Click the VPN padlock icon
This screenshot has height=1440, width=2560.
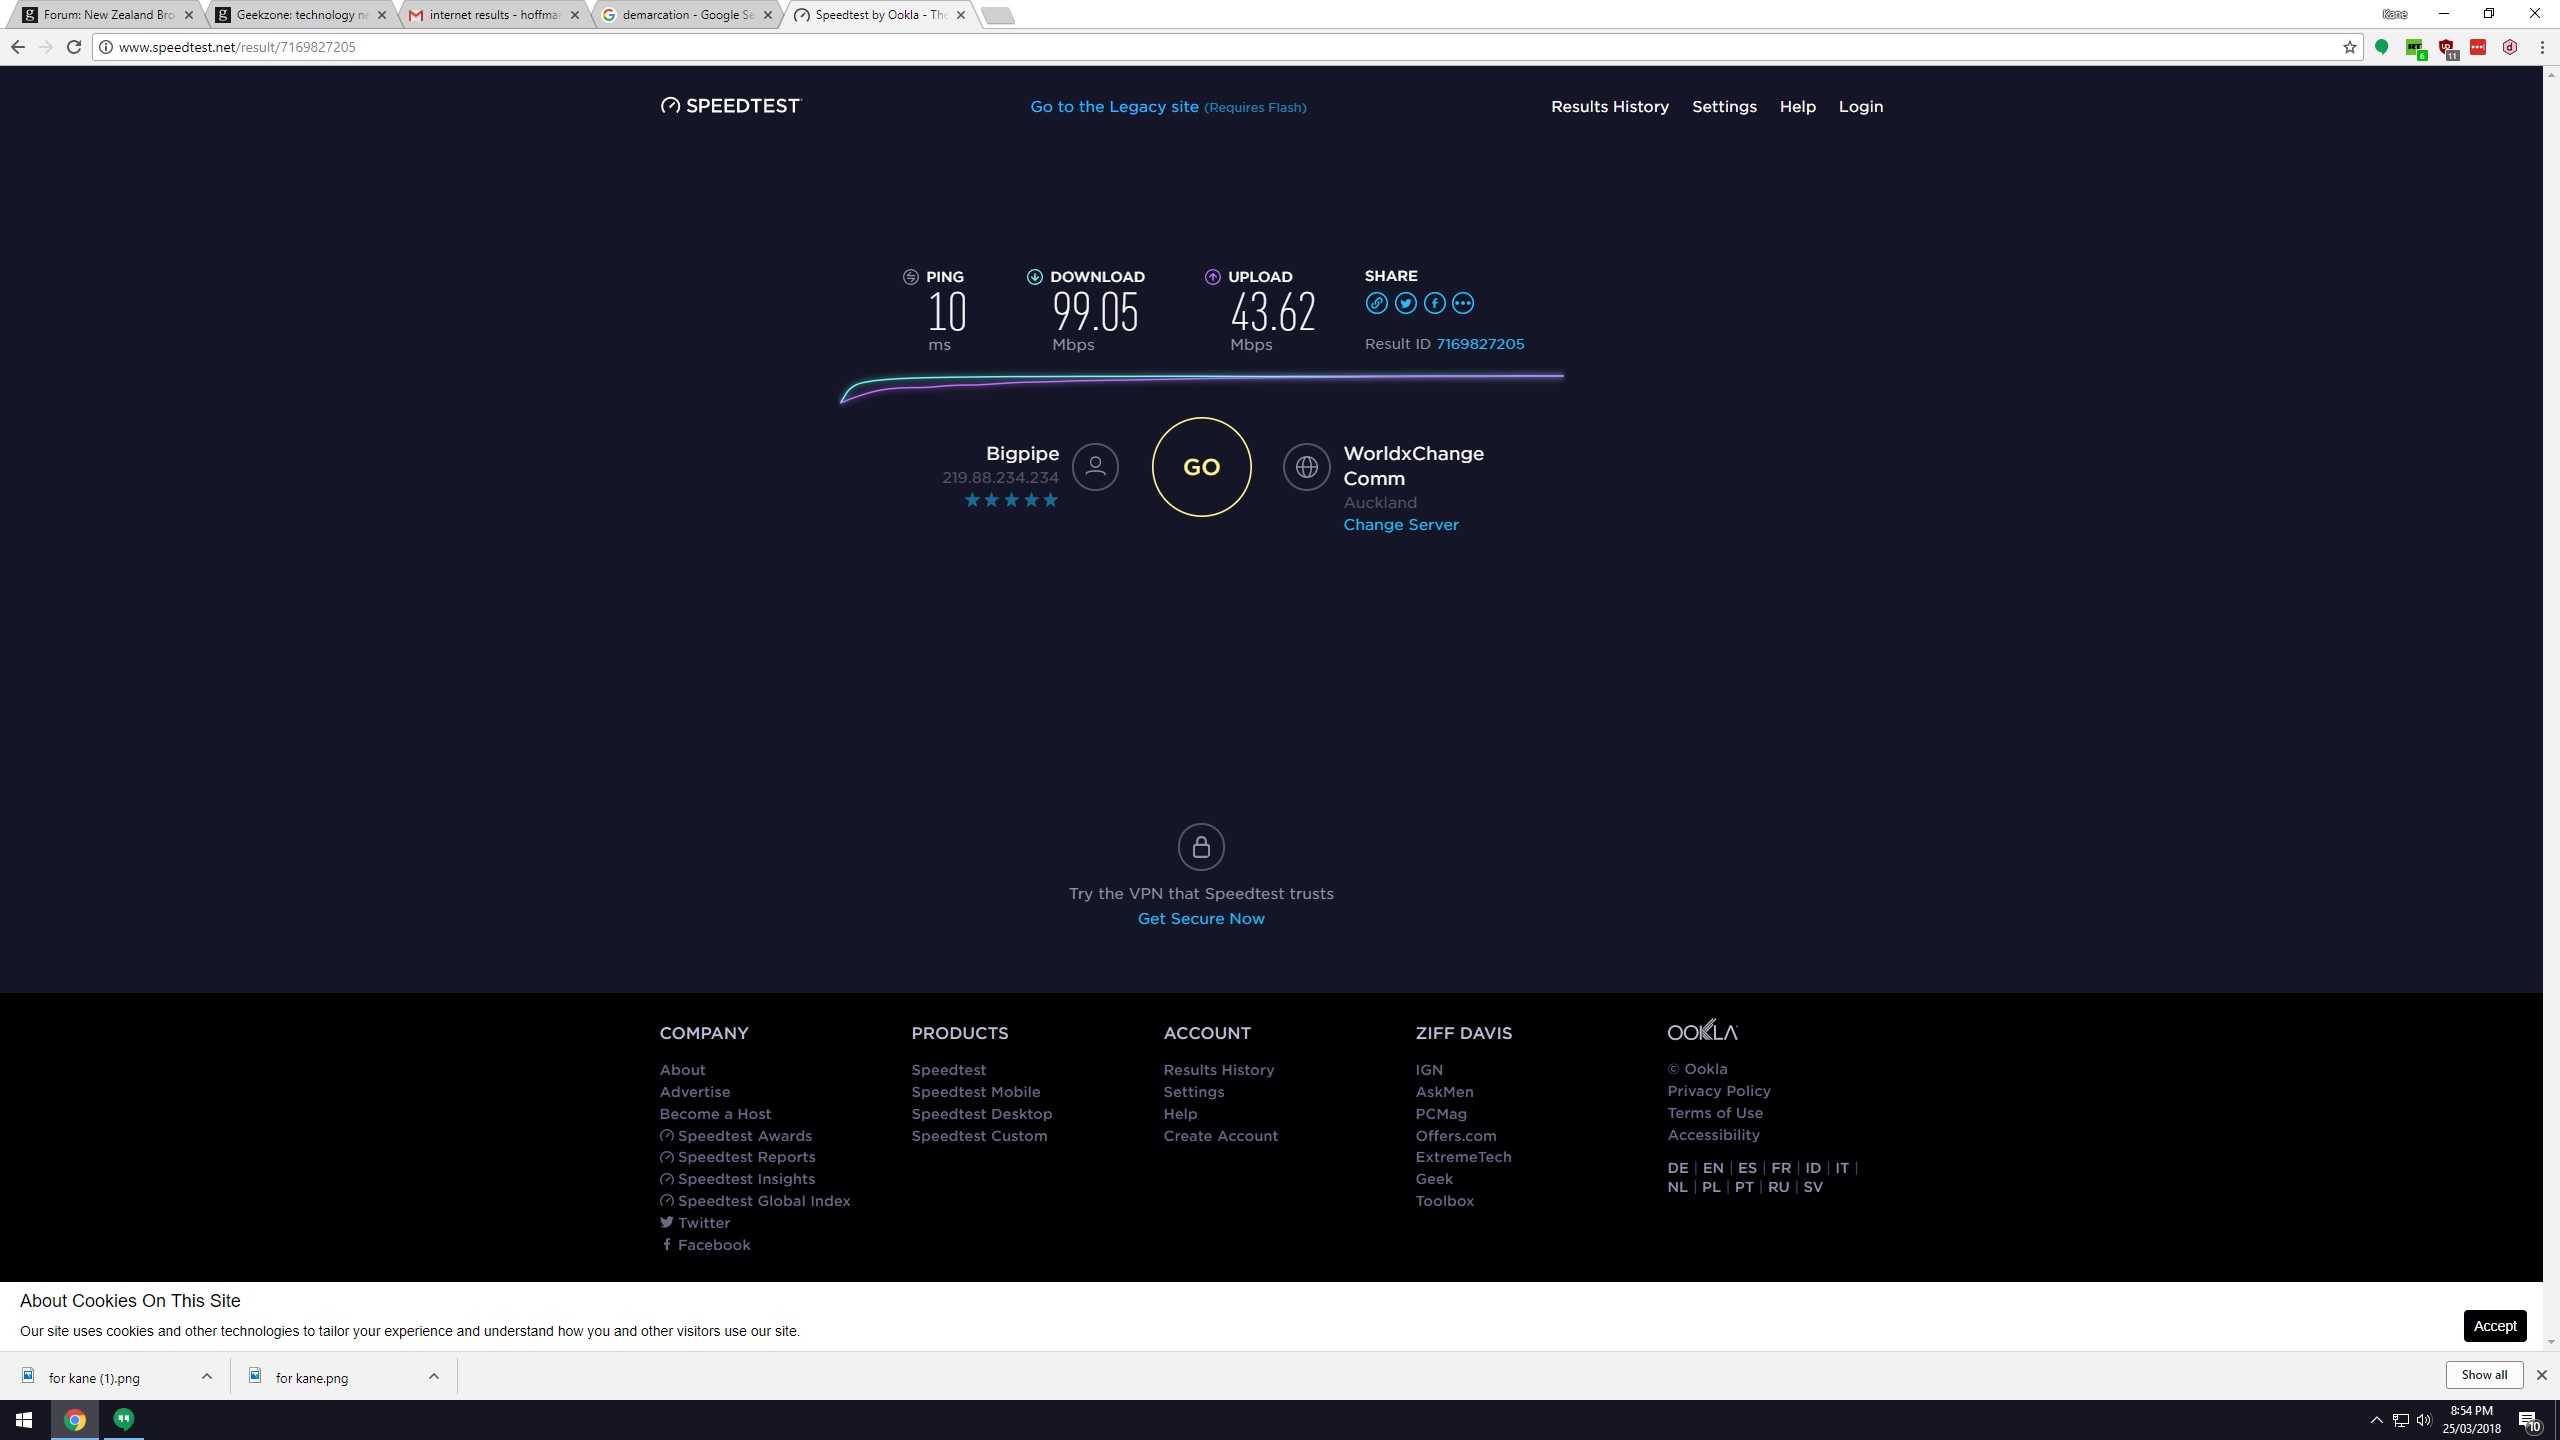1201,847
